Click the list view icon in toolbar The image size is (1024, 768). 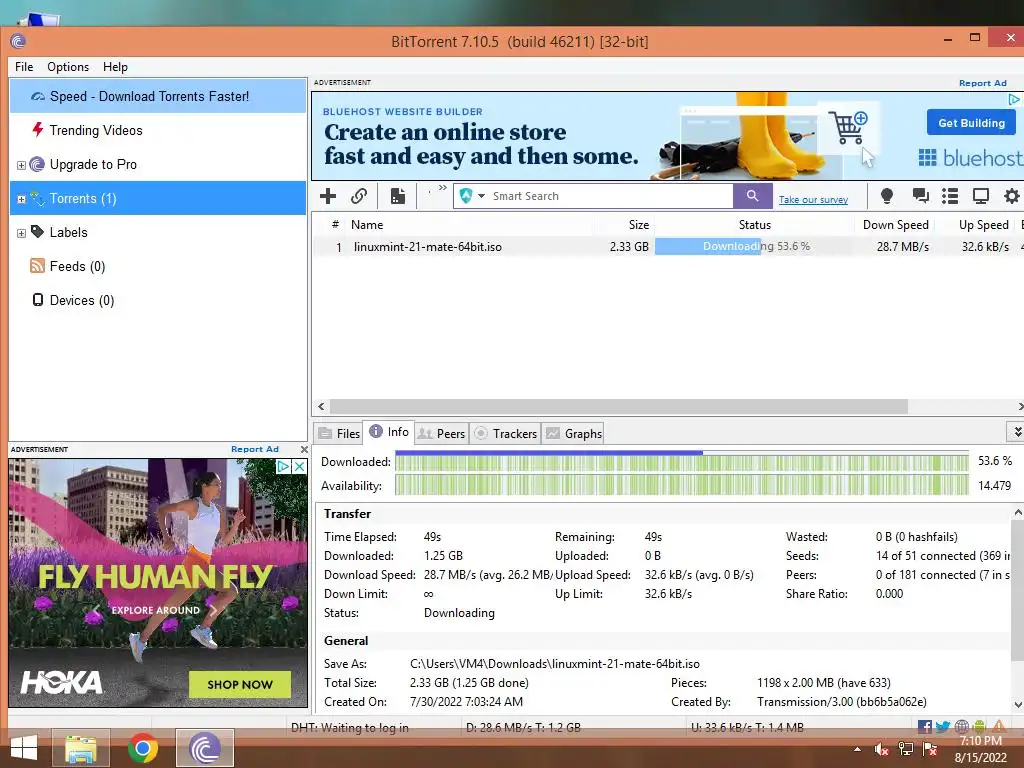coord(950,196)
